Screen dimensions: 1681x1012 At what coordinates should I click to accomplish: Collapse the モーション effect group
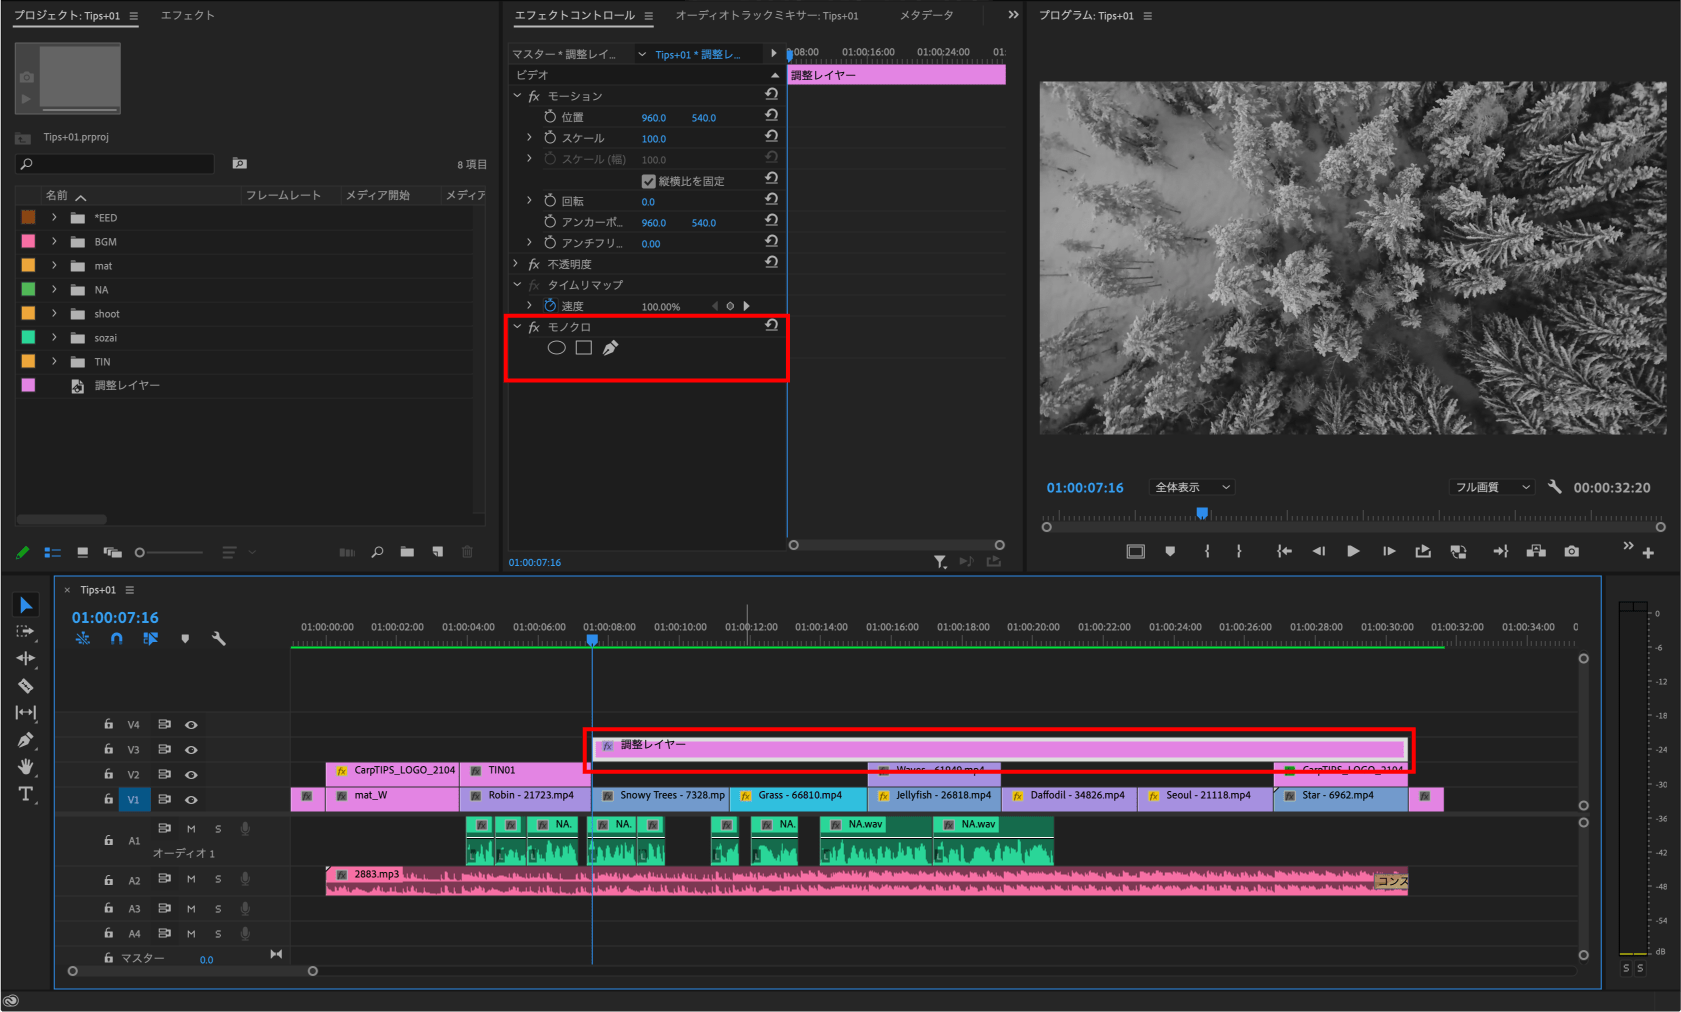click(x=517, y=96)
